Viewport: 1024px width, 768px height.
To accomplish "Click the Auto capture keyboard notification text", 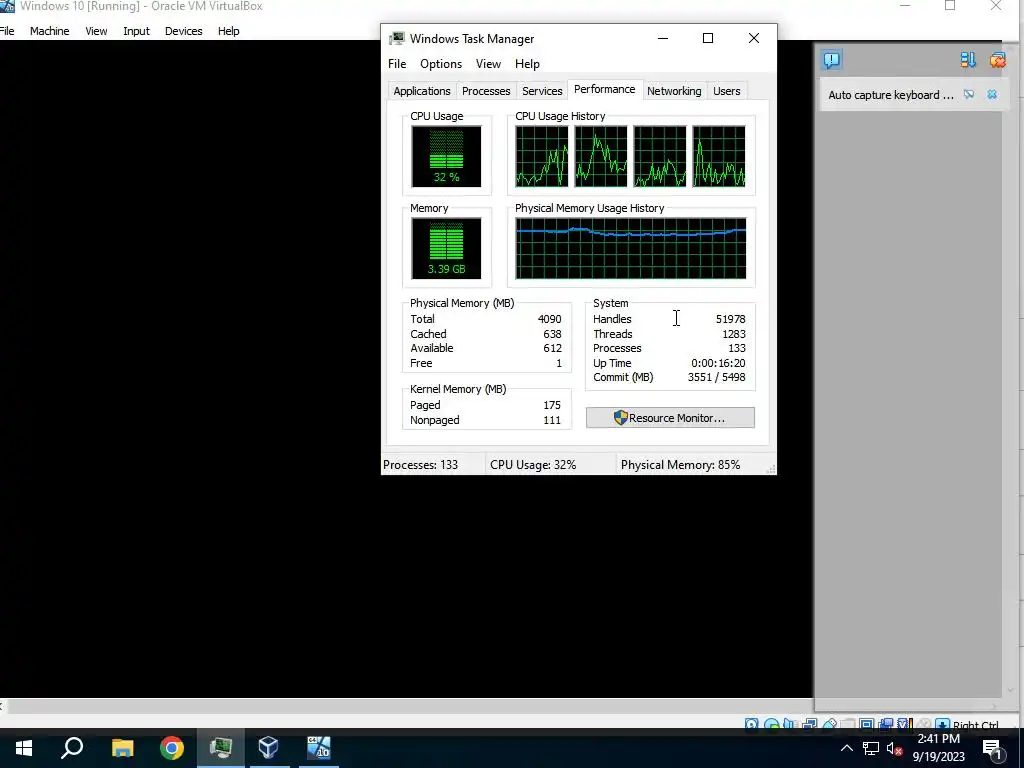I will 891,95.
